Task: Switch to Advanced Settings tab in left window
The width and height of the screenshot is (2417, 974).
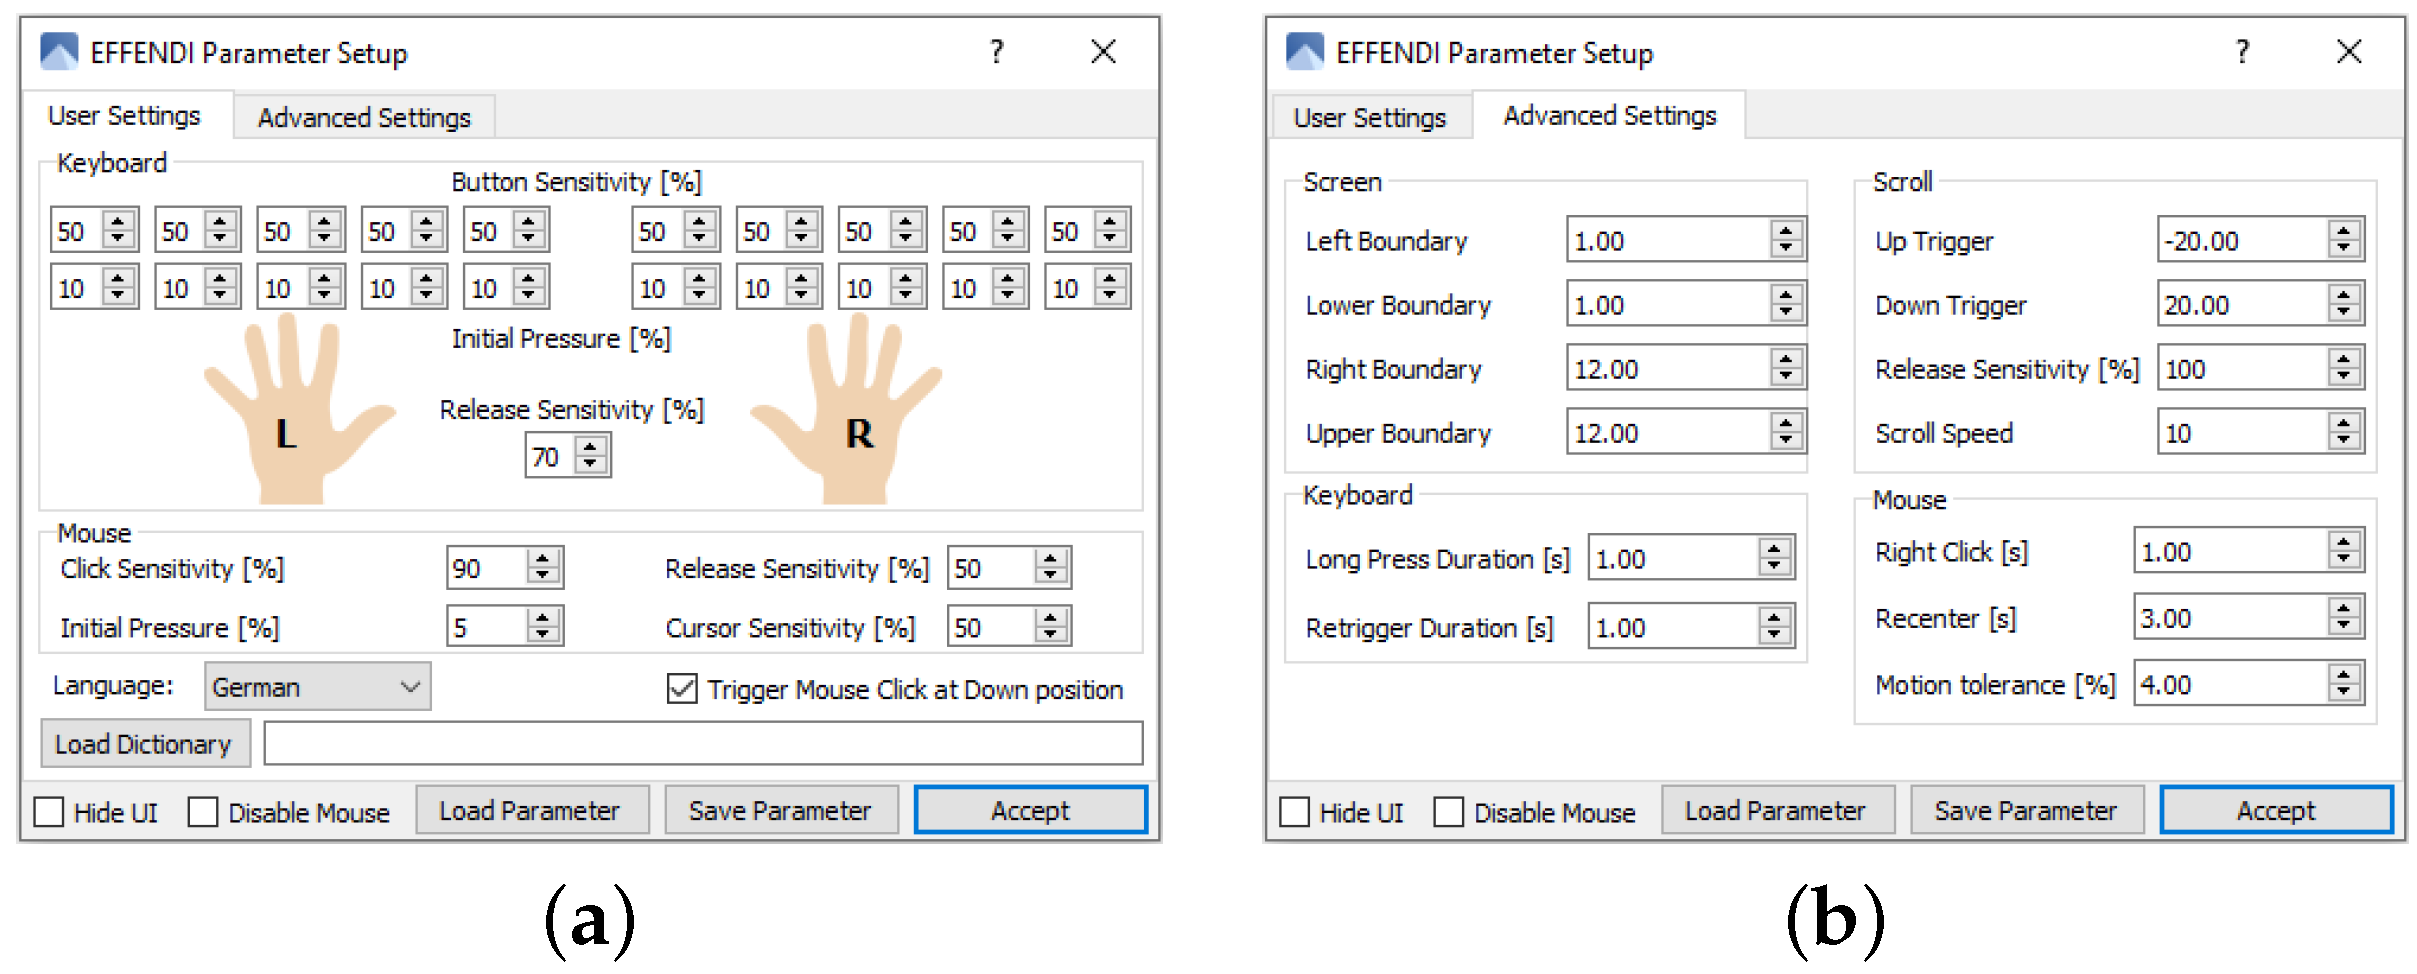Action: coord(364,117)
